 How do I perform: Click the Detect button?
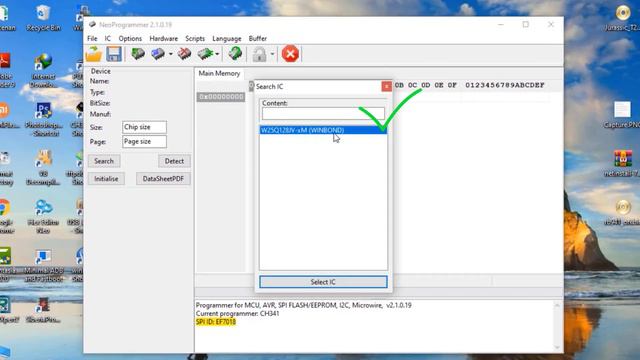coord(174,161)
